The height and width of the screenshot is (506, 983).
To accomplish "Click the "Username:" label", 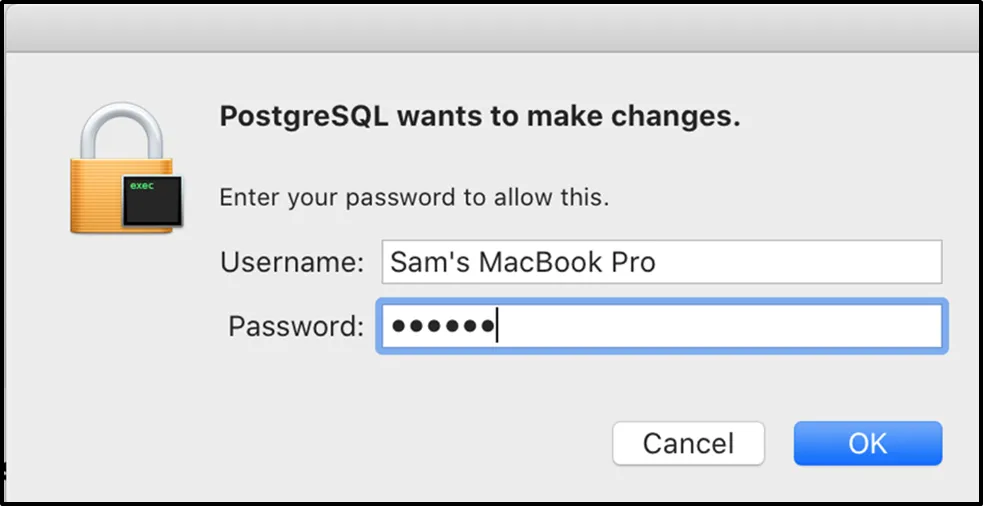I will pyautogui.click(x=292, y=263).
